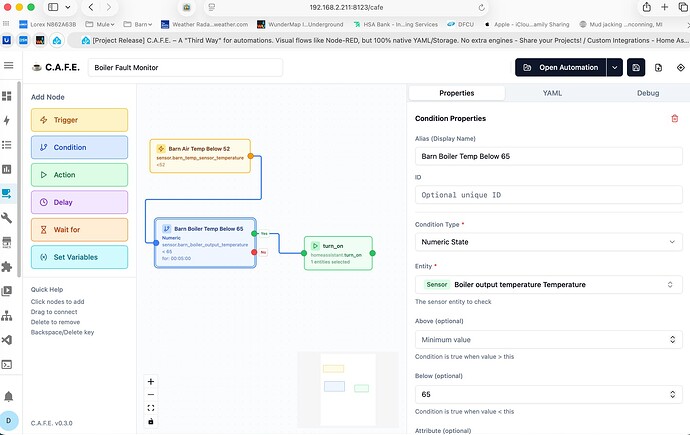Go back in Safari history
The width and height of the screenshot is (690, 435).
[91, 7]
